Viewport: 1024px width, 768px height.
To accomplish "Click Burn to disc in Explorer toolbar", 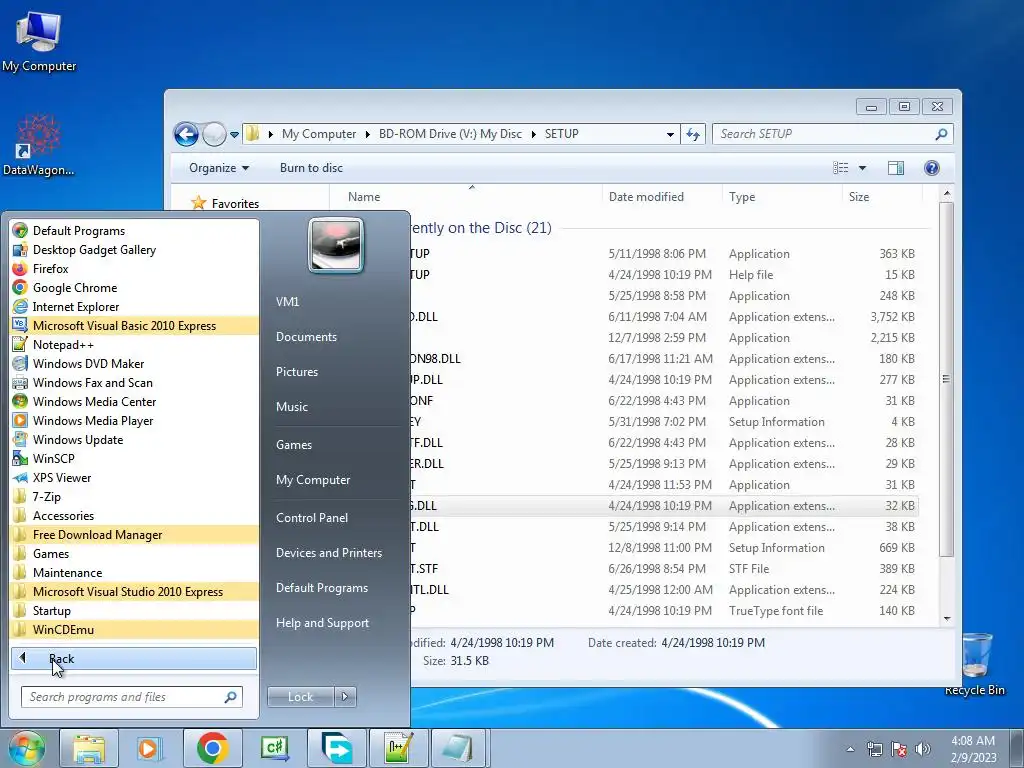I will [x=311, y=168].
